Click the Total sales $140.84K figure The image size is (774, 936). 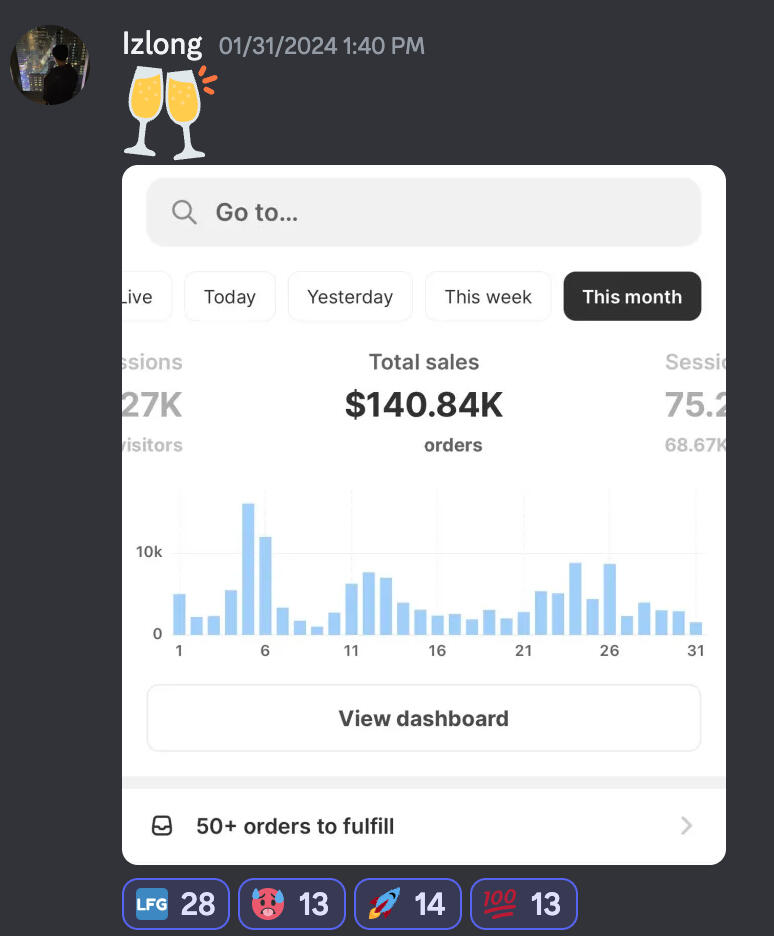pos(424,404)
